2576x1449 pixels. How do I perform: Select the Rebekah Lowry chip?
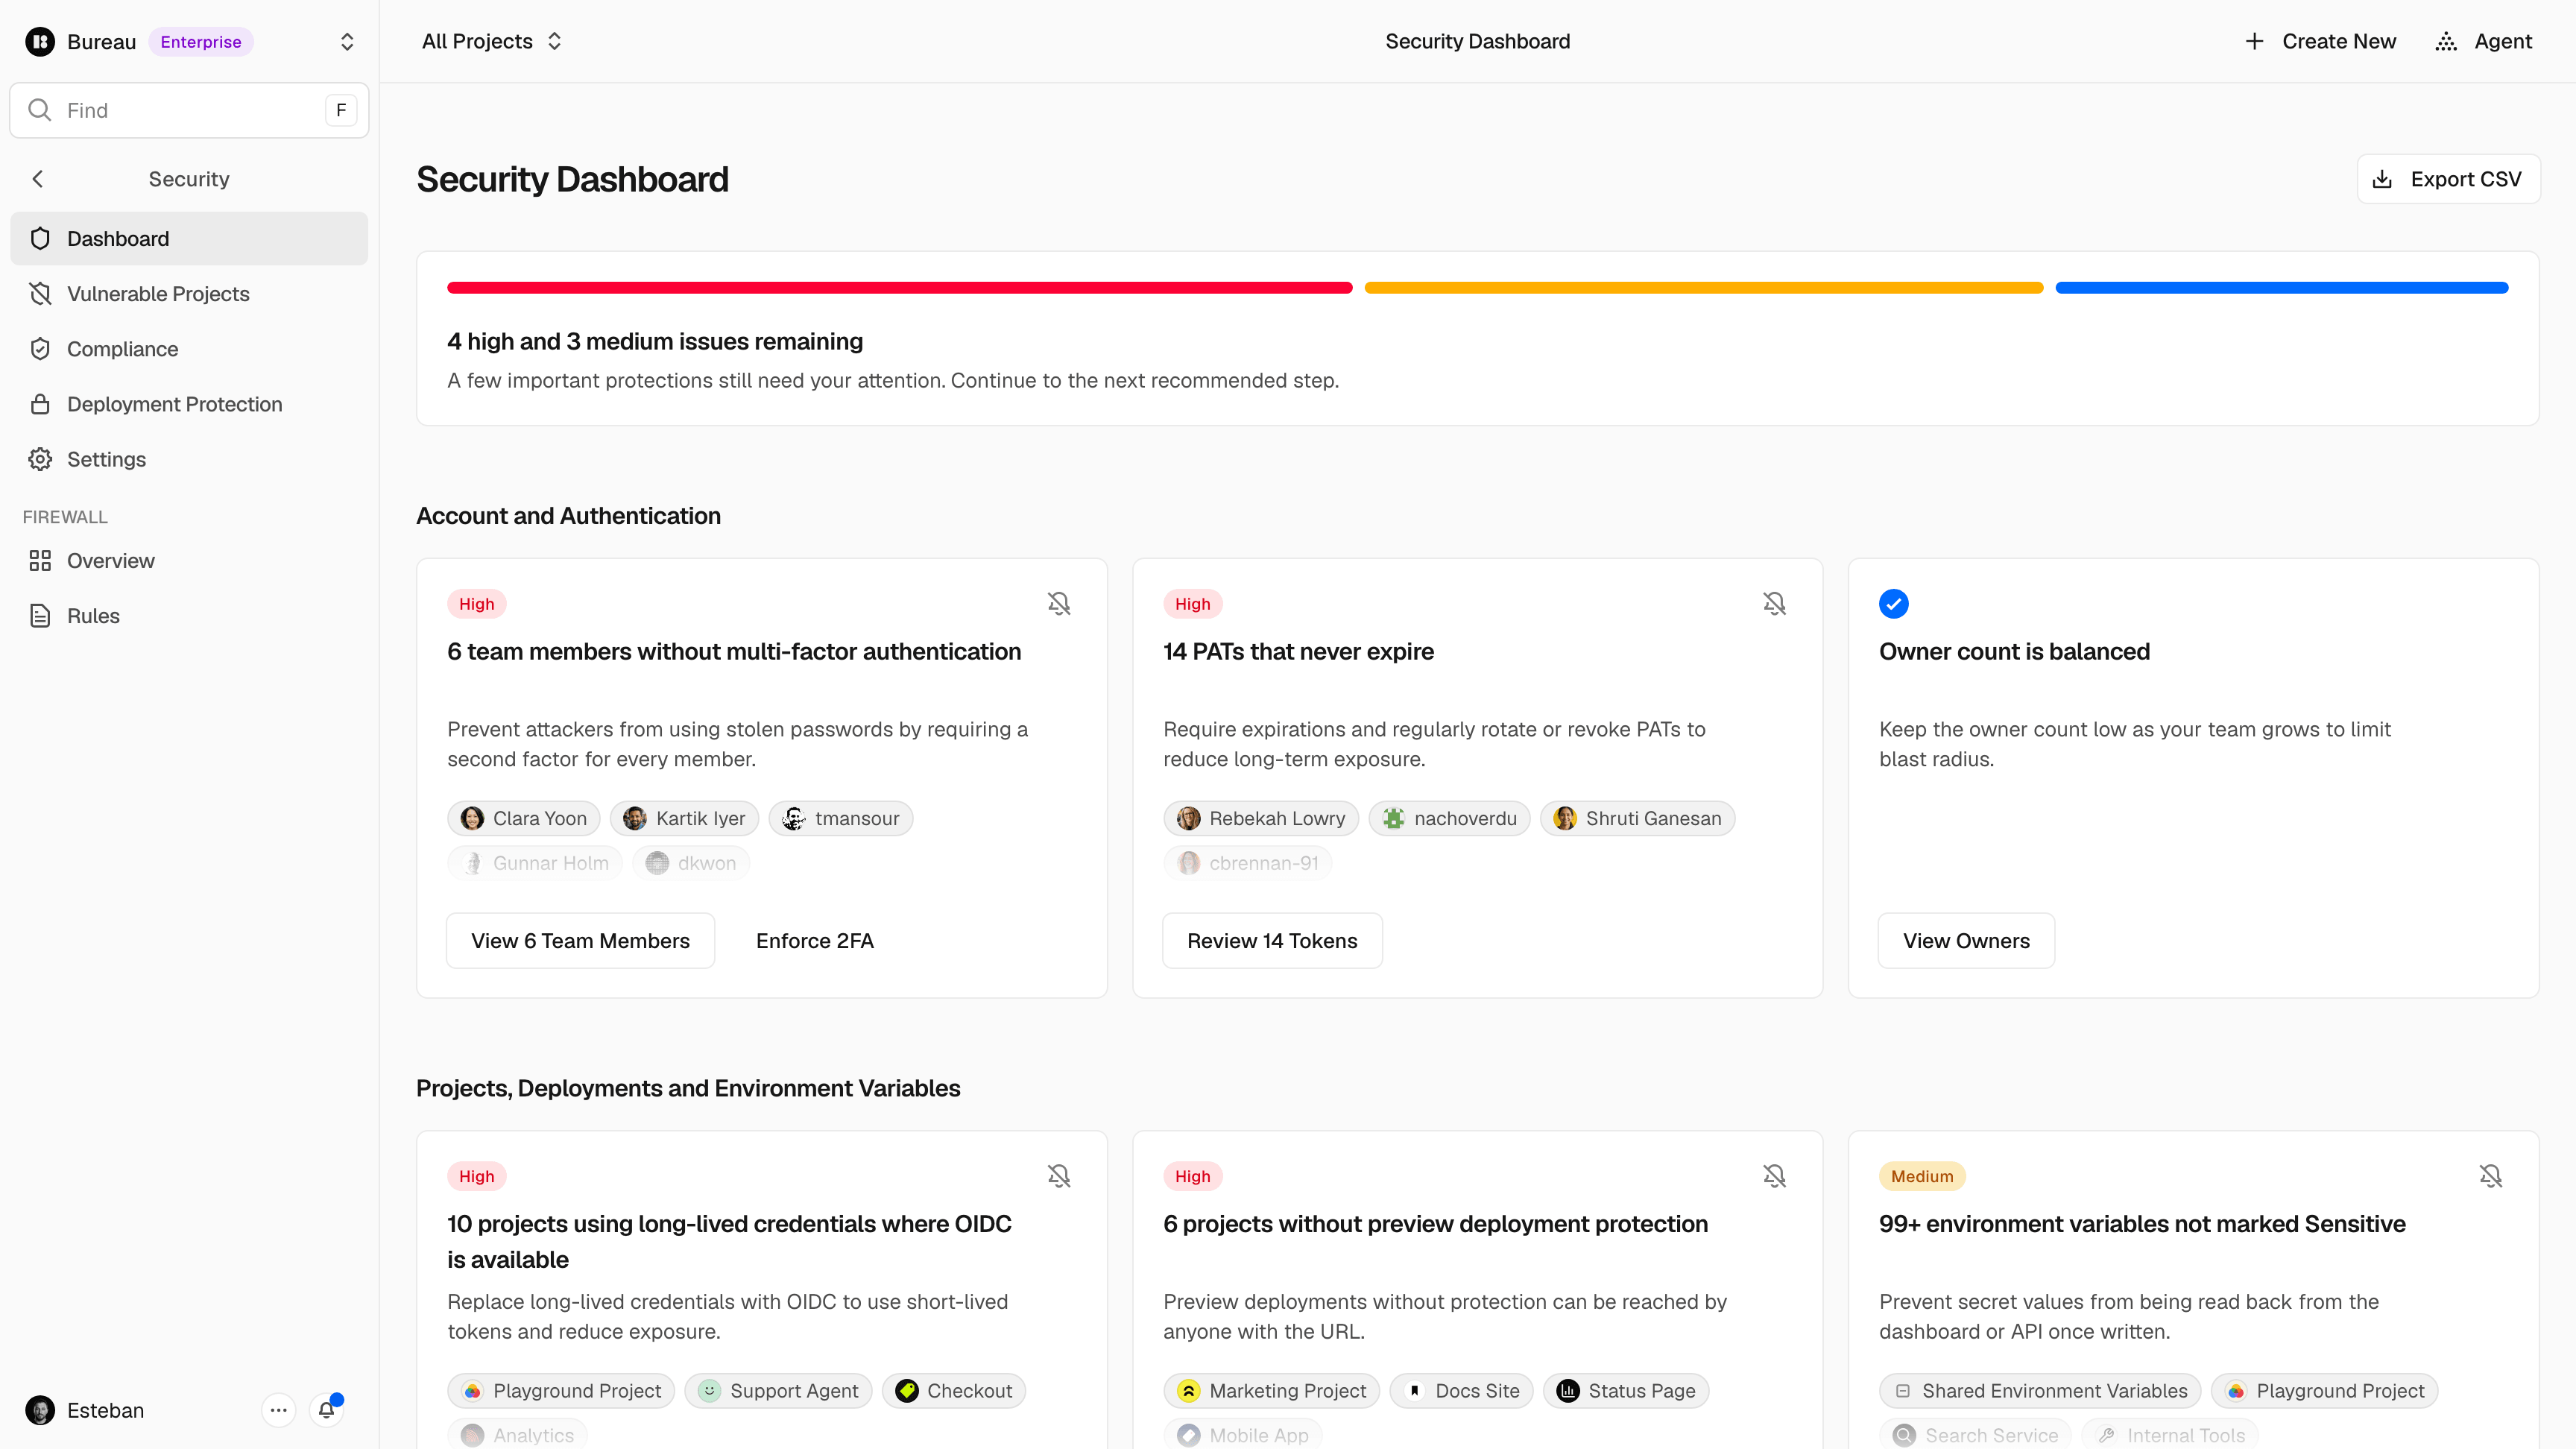coord(1260,818)
